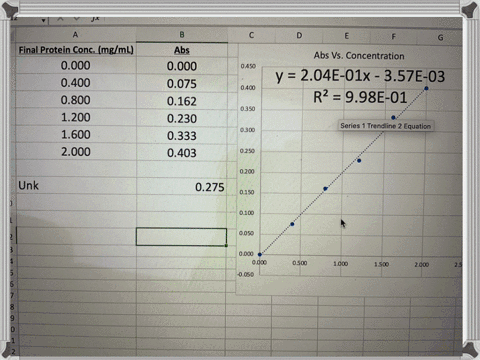This screenshot has width=480, height=360.
Task: Select column B header
Action: coord(182,35)
